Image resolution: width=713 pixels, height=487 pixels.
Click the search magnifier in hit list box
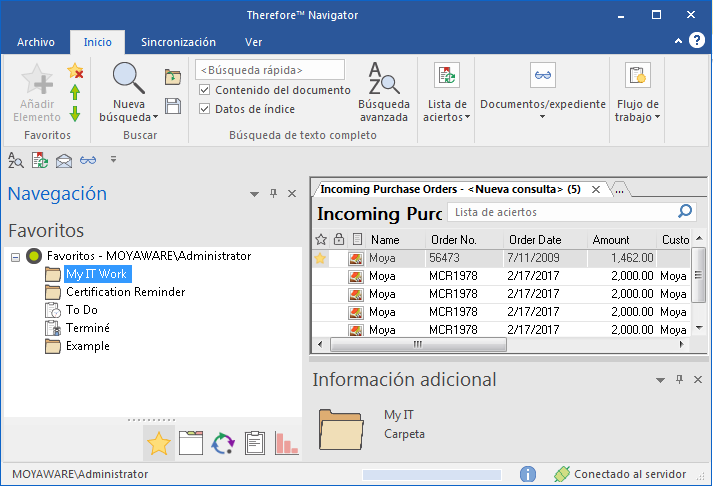click(x=685, y=211)
